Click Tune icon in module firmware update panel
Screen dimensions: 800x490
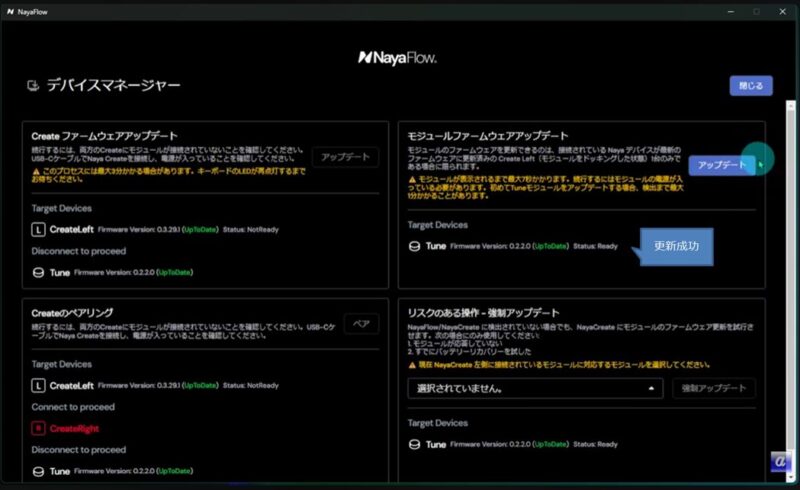[x=414, y=246]
